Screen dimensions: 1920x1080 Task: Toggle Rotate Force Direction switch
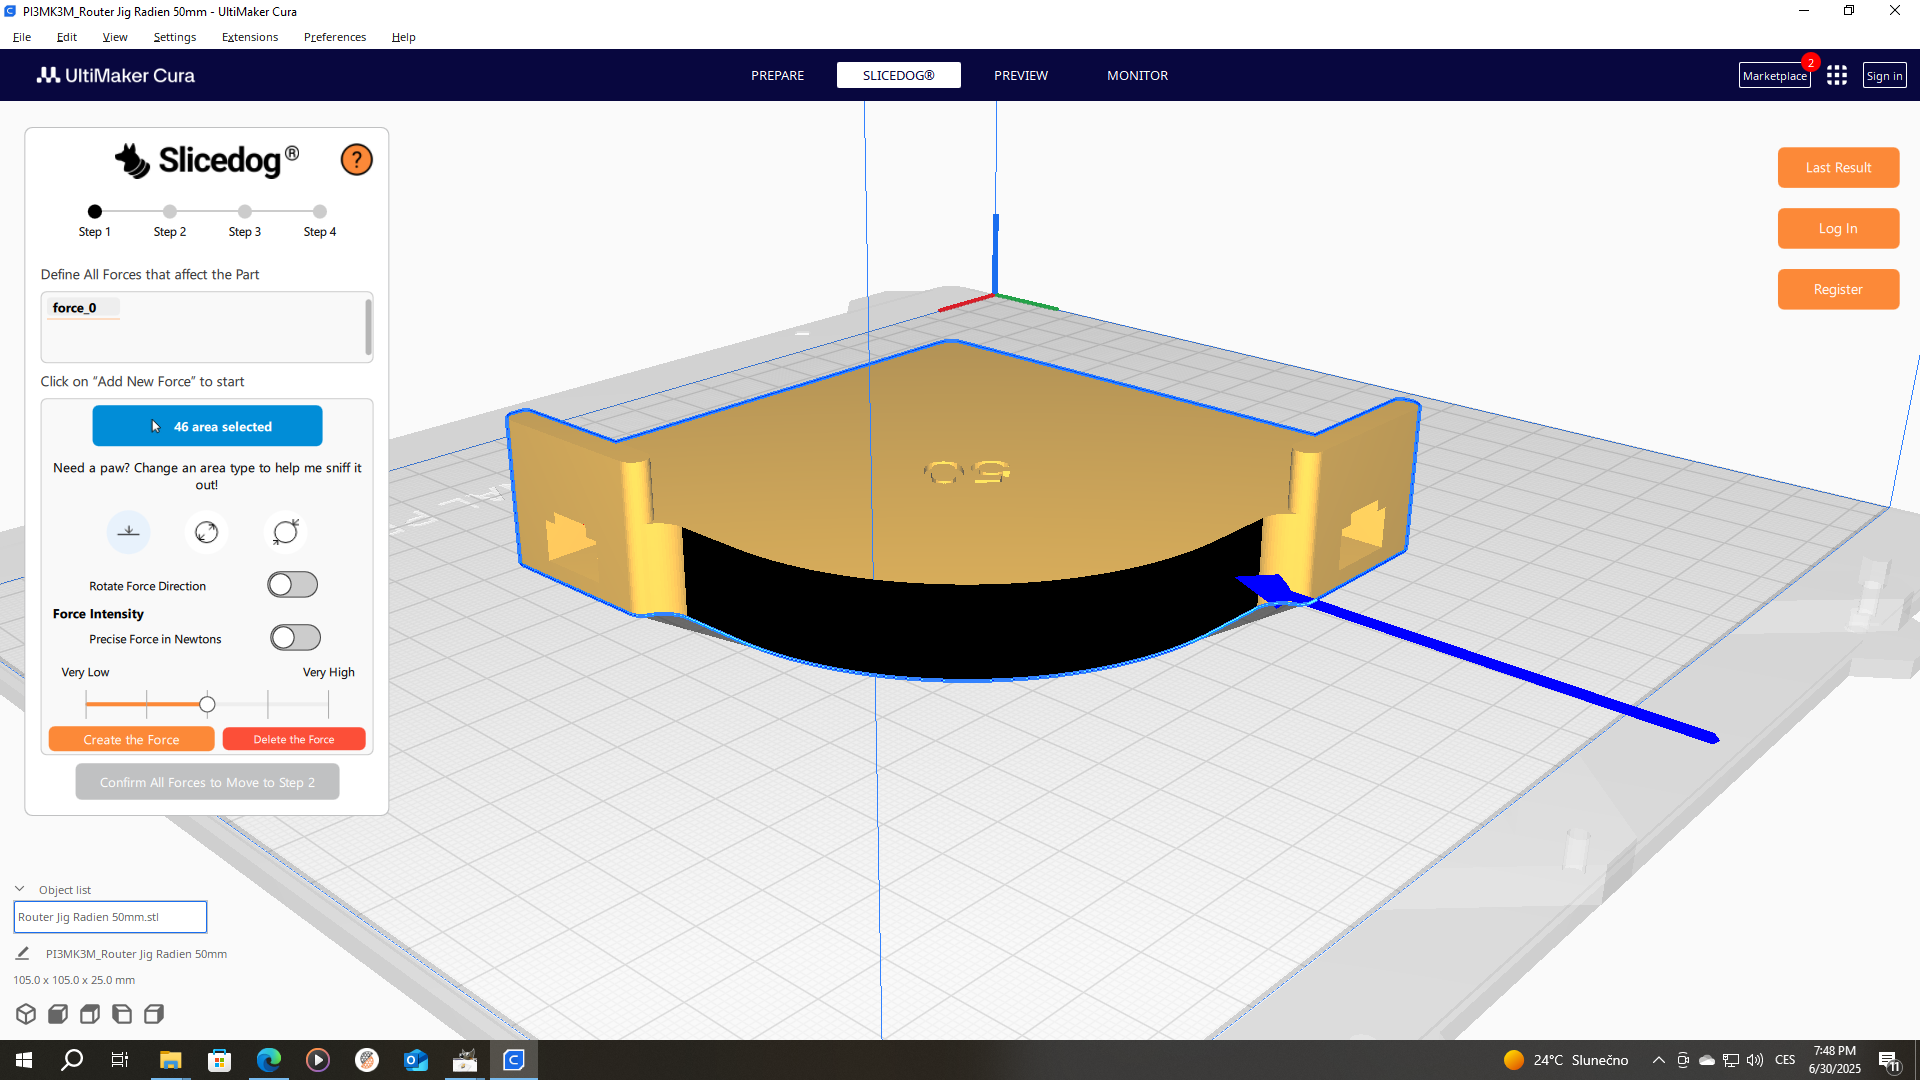point(292,585)
